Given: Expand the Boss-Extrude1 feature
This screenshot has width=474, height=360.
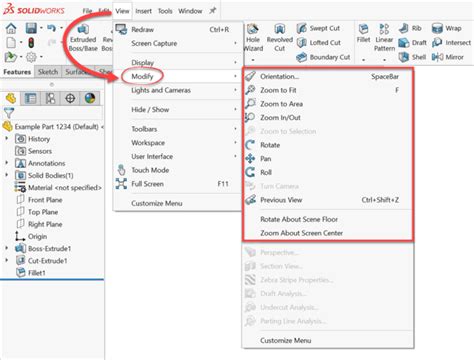Looking at the screenshot, I should 6,248.
